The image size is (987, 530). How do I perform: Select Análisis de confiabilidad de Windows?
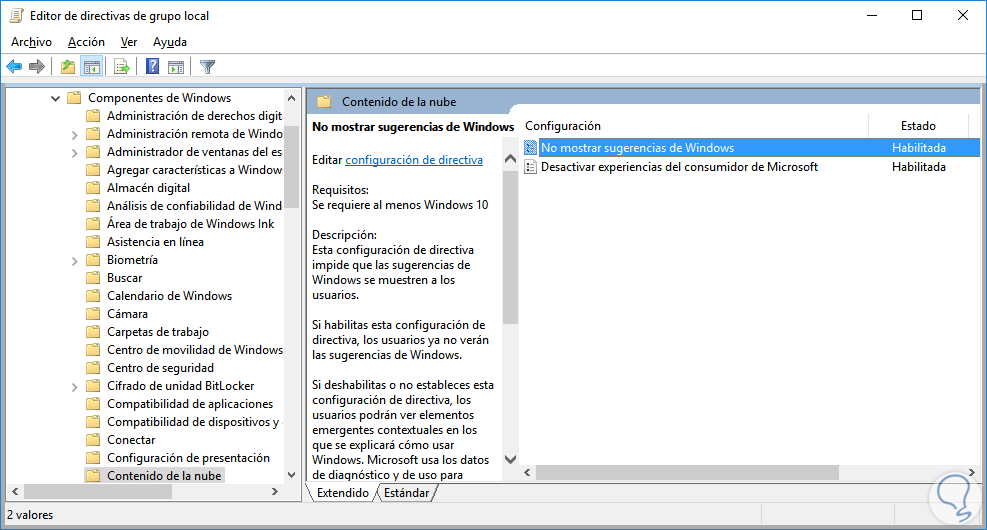pyautogui.click(x=194, y=206)
